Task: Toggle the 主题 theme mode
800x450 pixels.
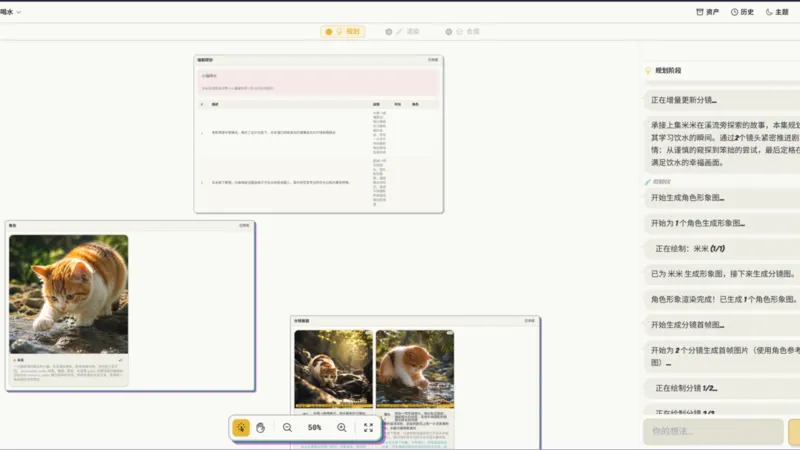Action: tap(777, 12)
